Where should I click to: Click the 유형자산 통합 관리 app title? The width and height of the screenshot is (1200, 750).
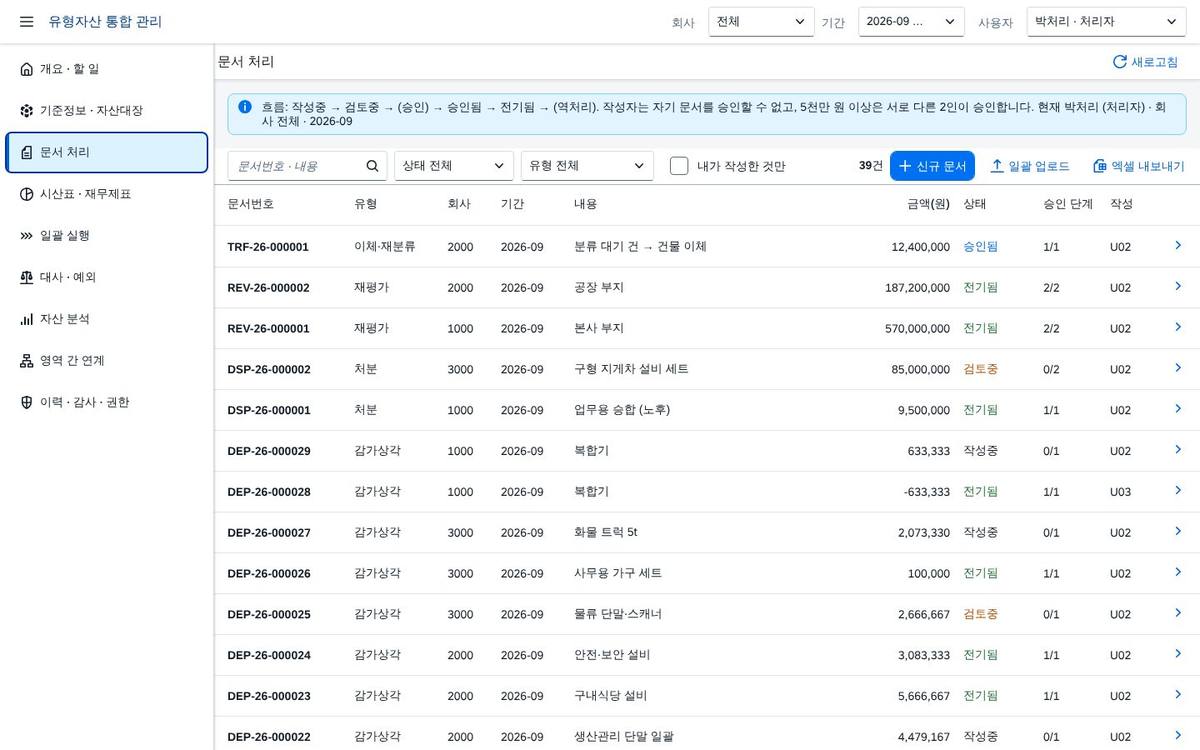coord(105,22)
